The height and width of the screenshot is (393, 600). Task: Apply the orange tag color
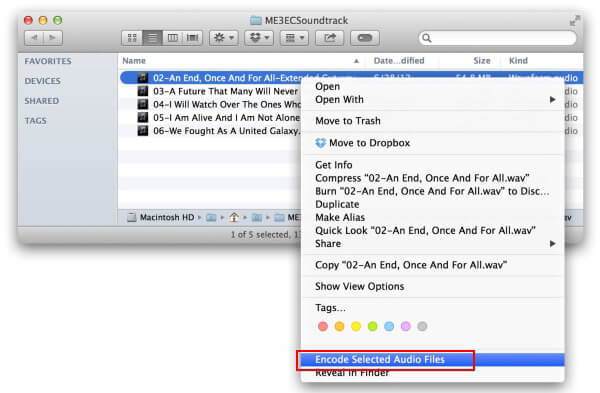click(x=339, y=326)
